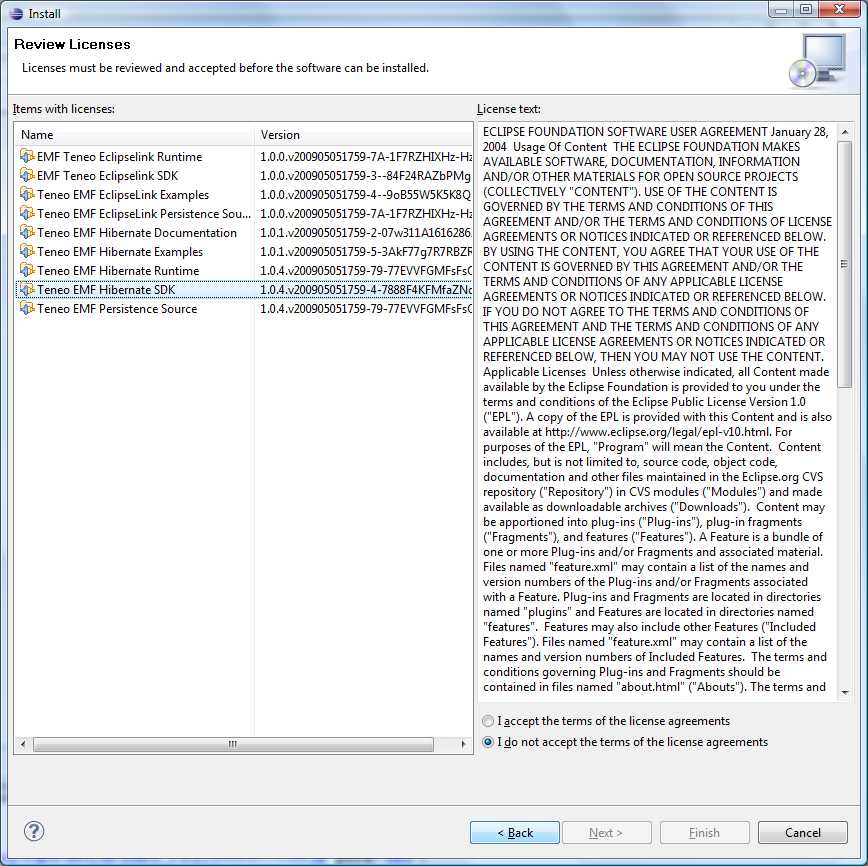The height and width of the screenshot is (866, 868).
Task: Click the Finish button
Action: (x=704, y=832)
